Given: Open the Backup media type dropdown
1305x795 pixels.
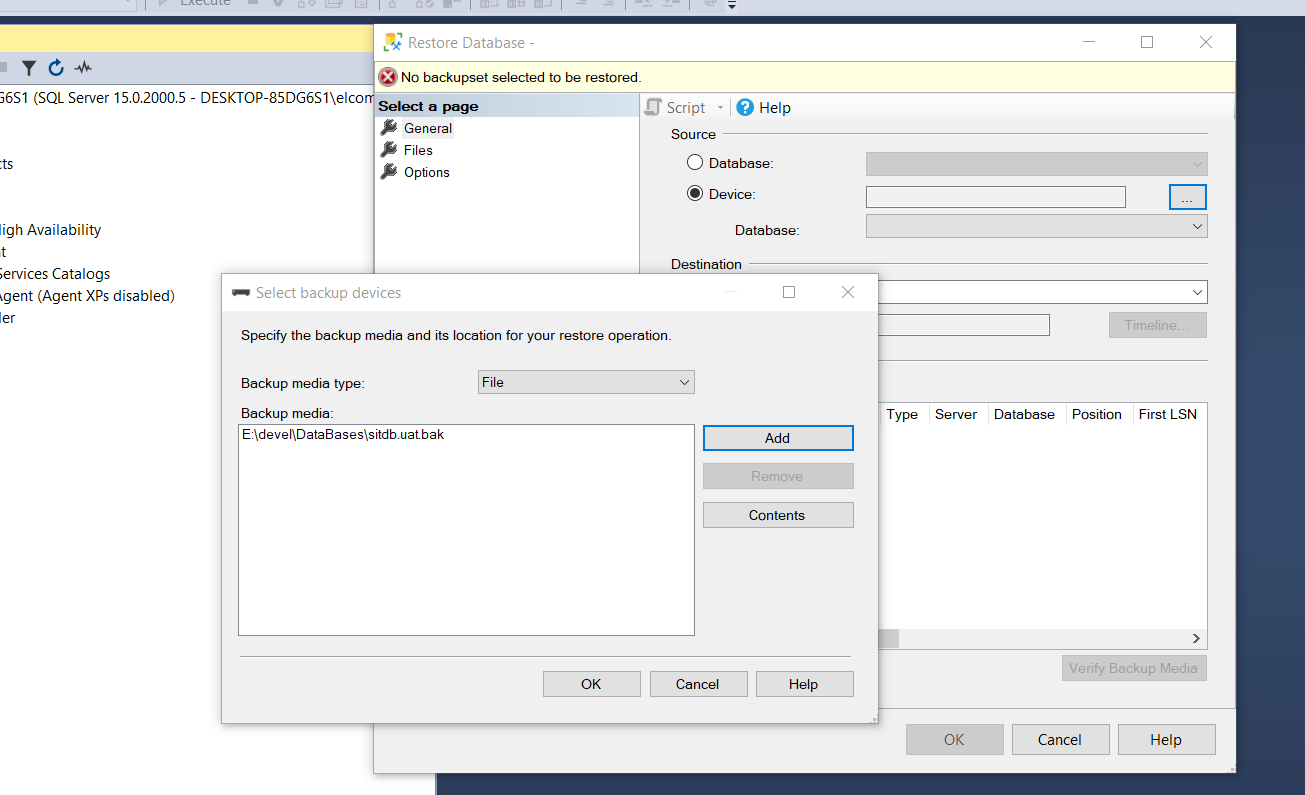Looking at the screenshot, I should click(586, 382).
